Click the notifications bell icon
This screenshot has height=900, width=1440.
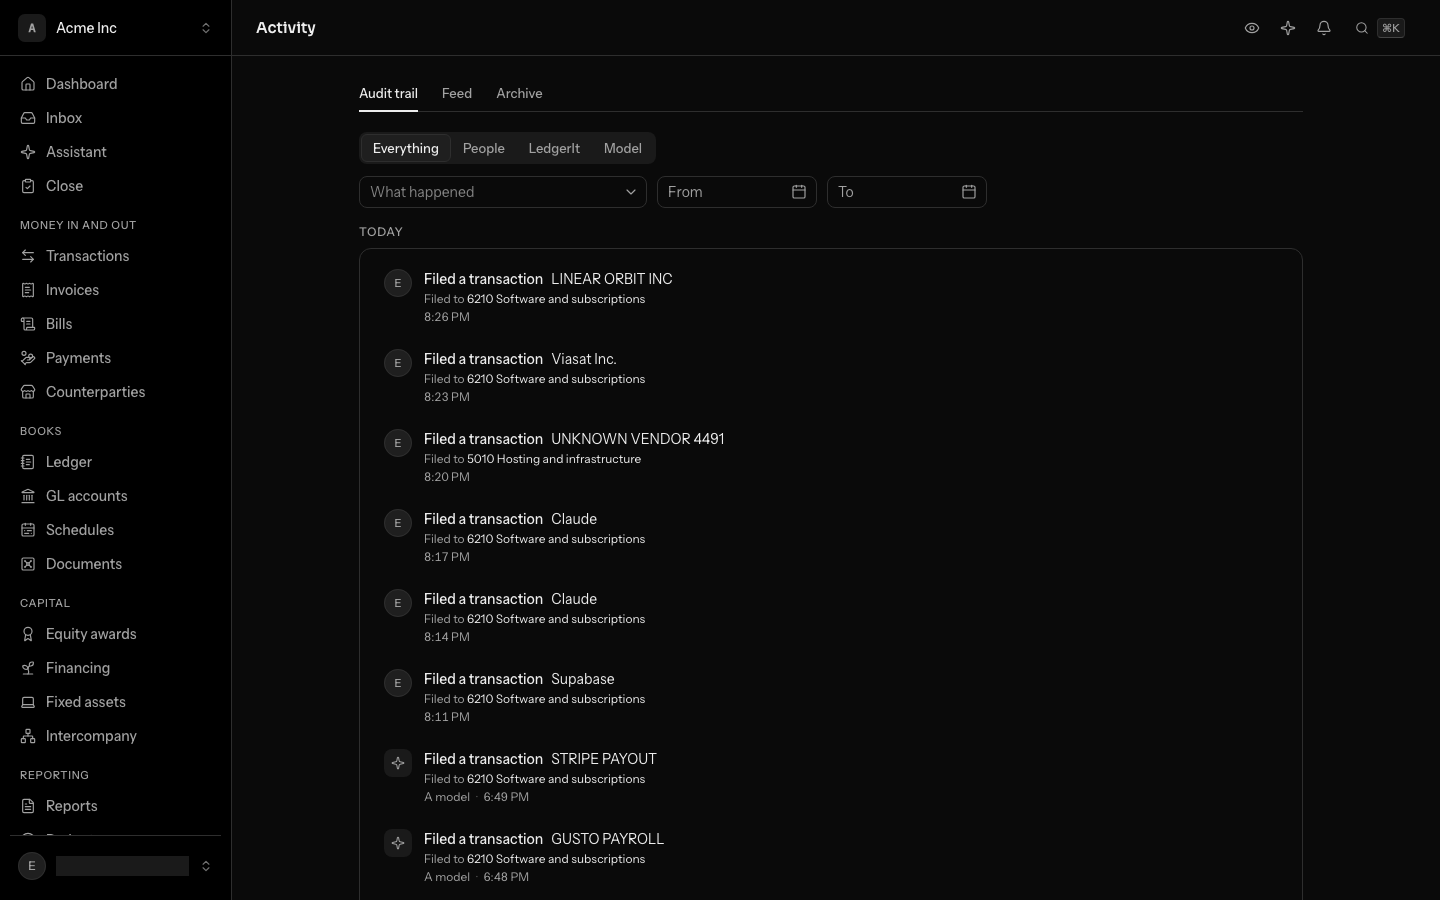[x=1324, y=28]
